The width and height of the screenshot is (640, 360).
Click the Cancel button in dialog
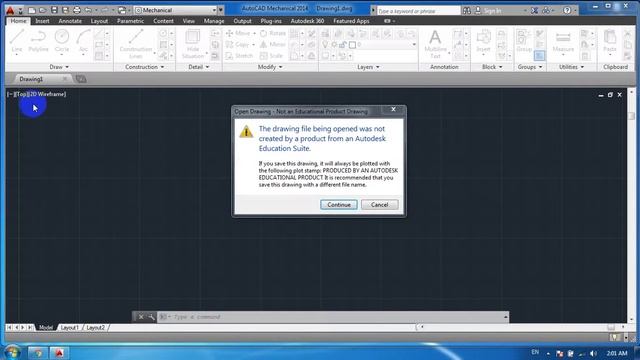click(380, 204)
